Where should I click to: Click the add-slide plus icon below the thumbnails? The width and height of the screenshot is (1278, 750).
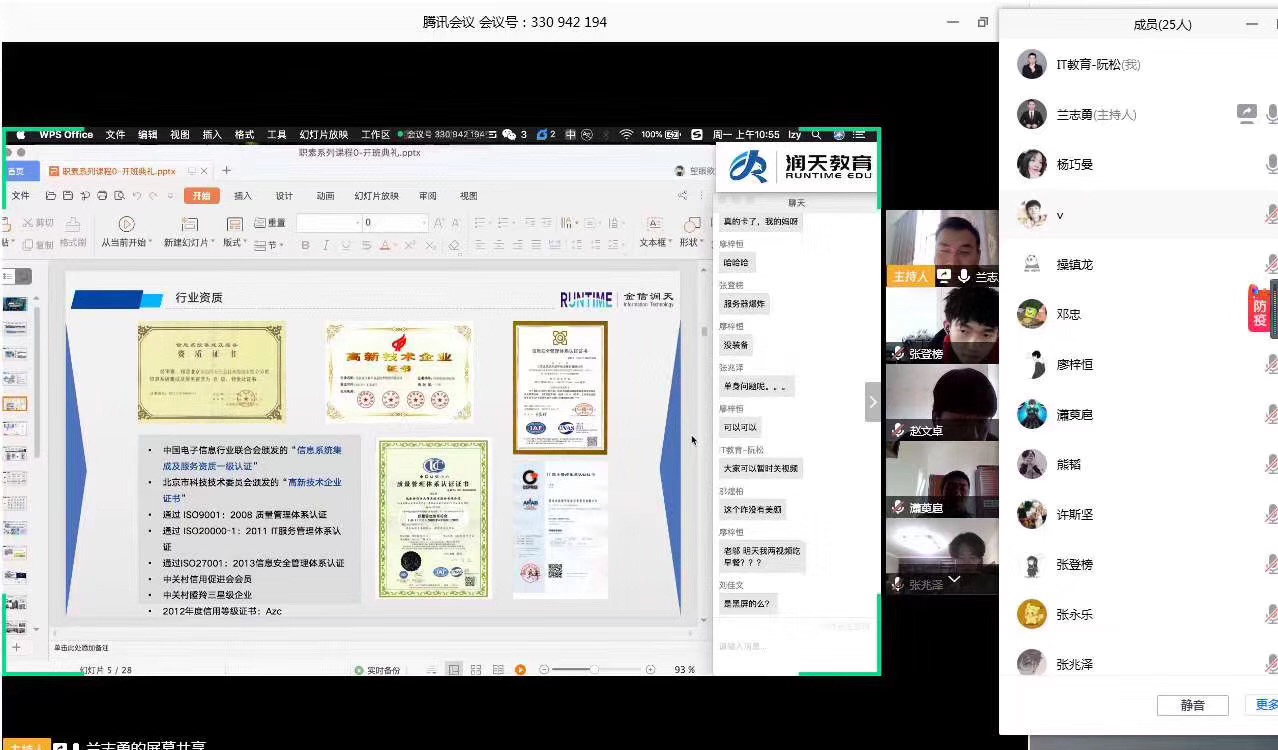click(x=16, y=647)
